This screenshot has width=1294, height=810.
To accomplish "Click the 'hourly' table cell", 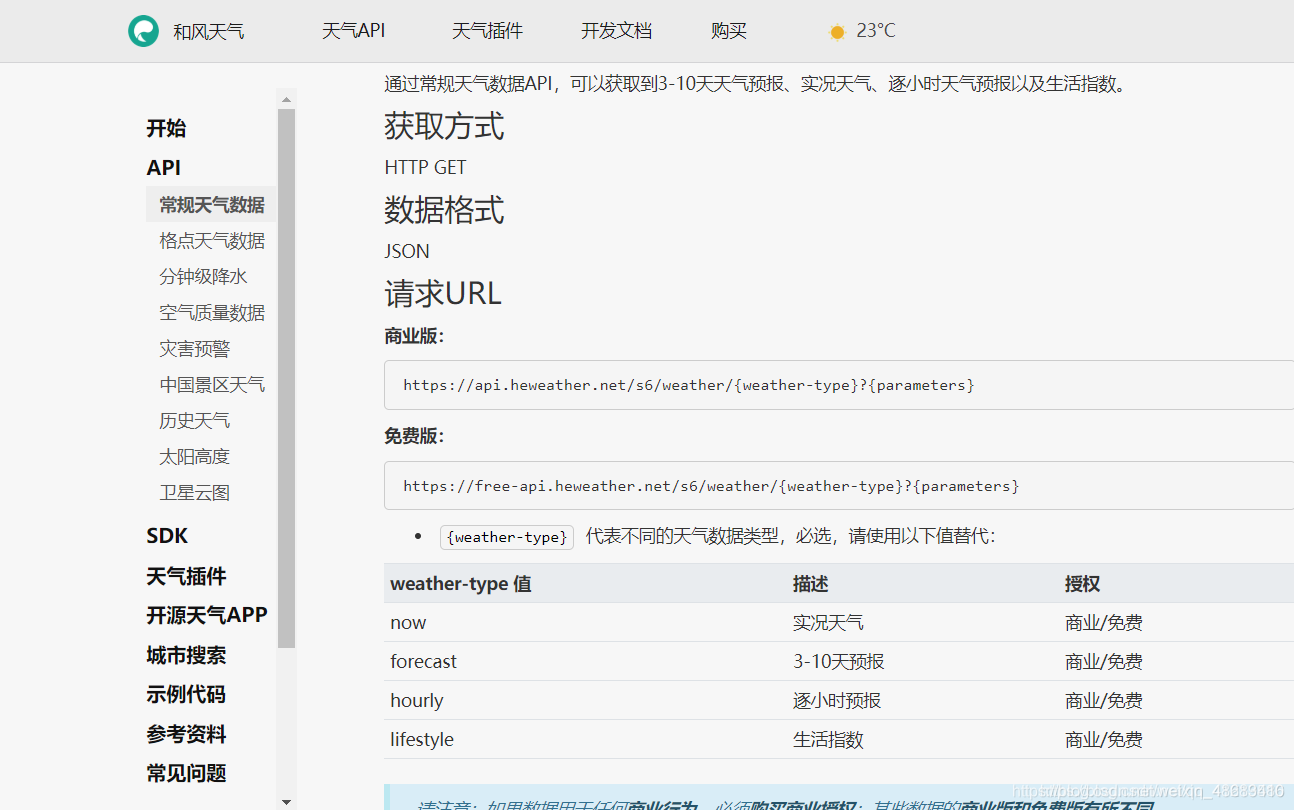I will 417,700.
